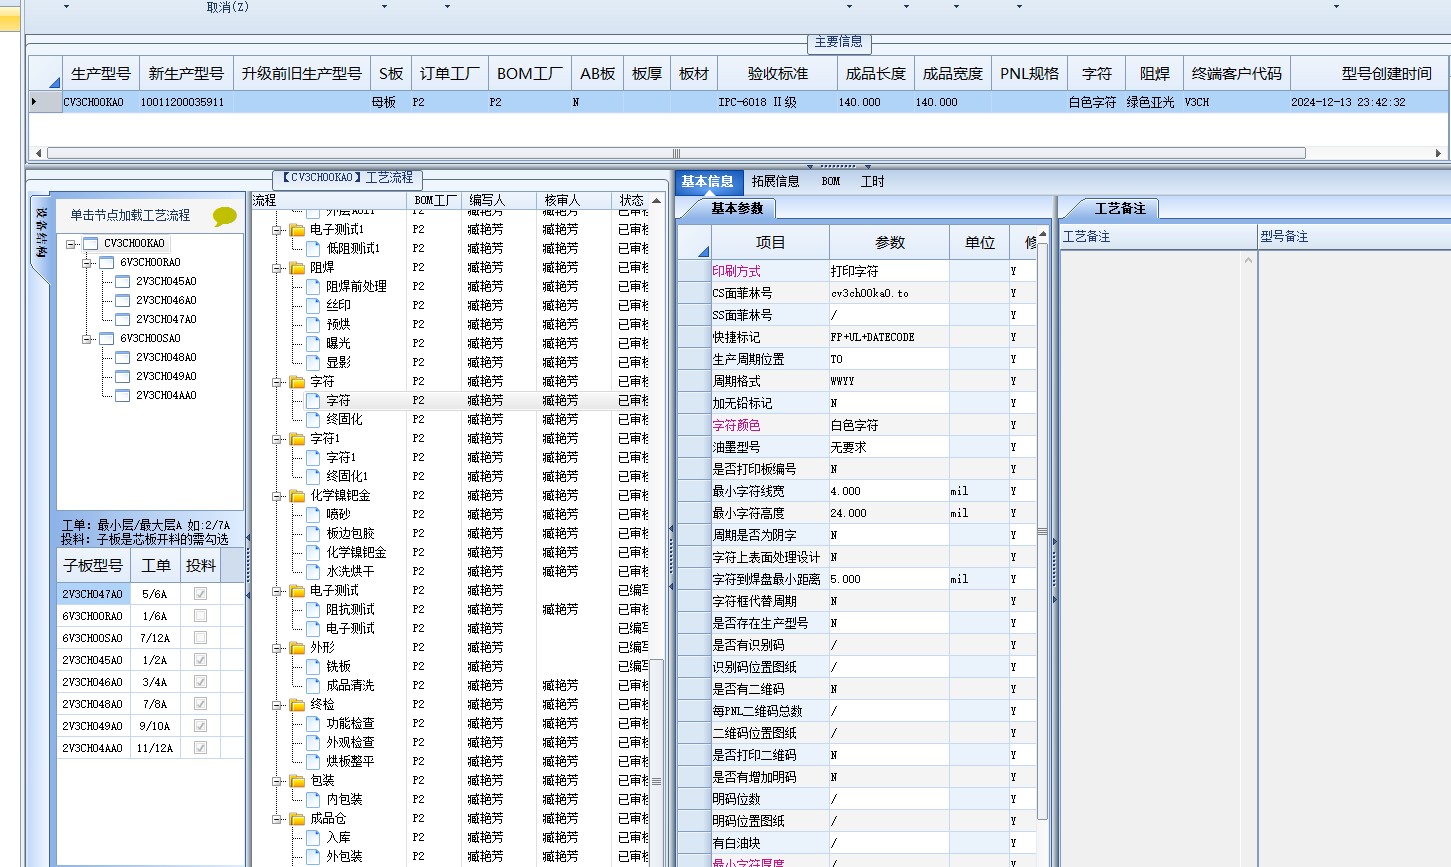The width and height of the screenshot is (1451, 867).
Task: Click the 功能检查 page icon
Action: pos(313,723)
